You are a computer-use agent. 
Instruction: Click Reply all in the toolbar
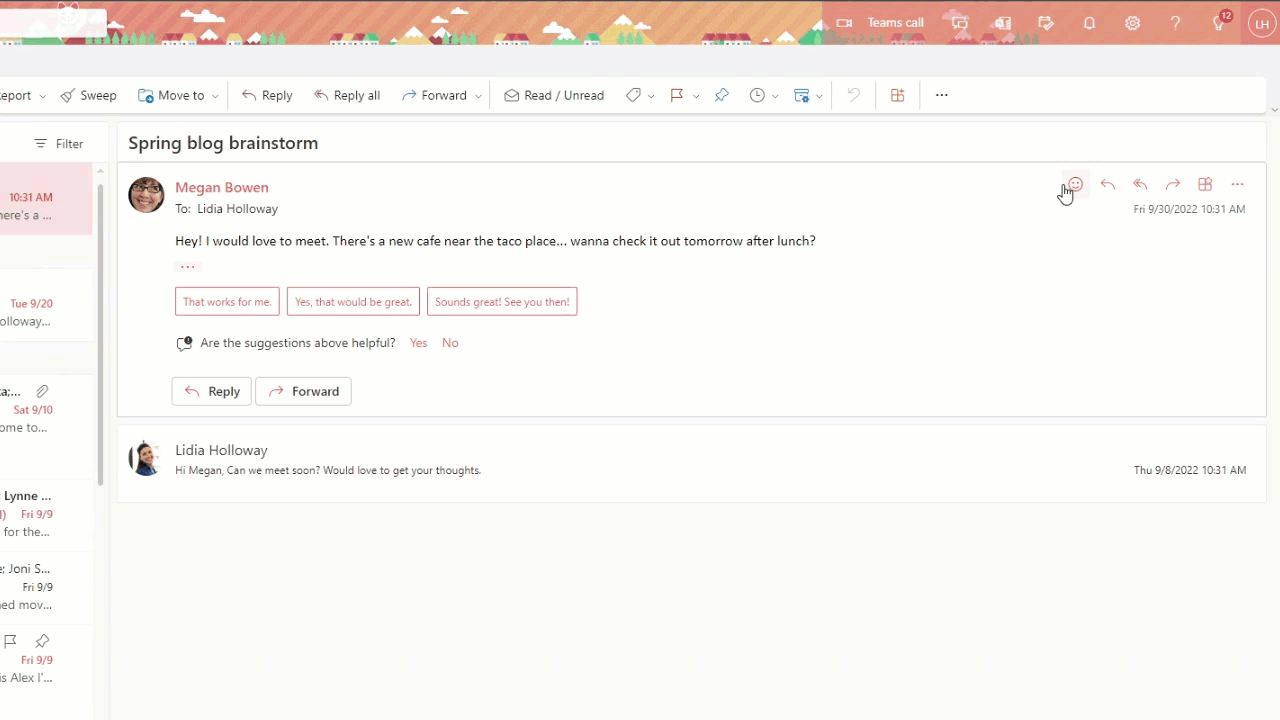click(347, 95)
